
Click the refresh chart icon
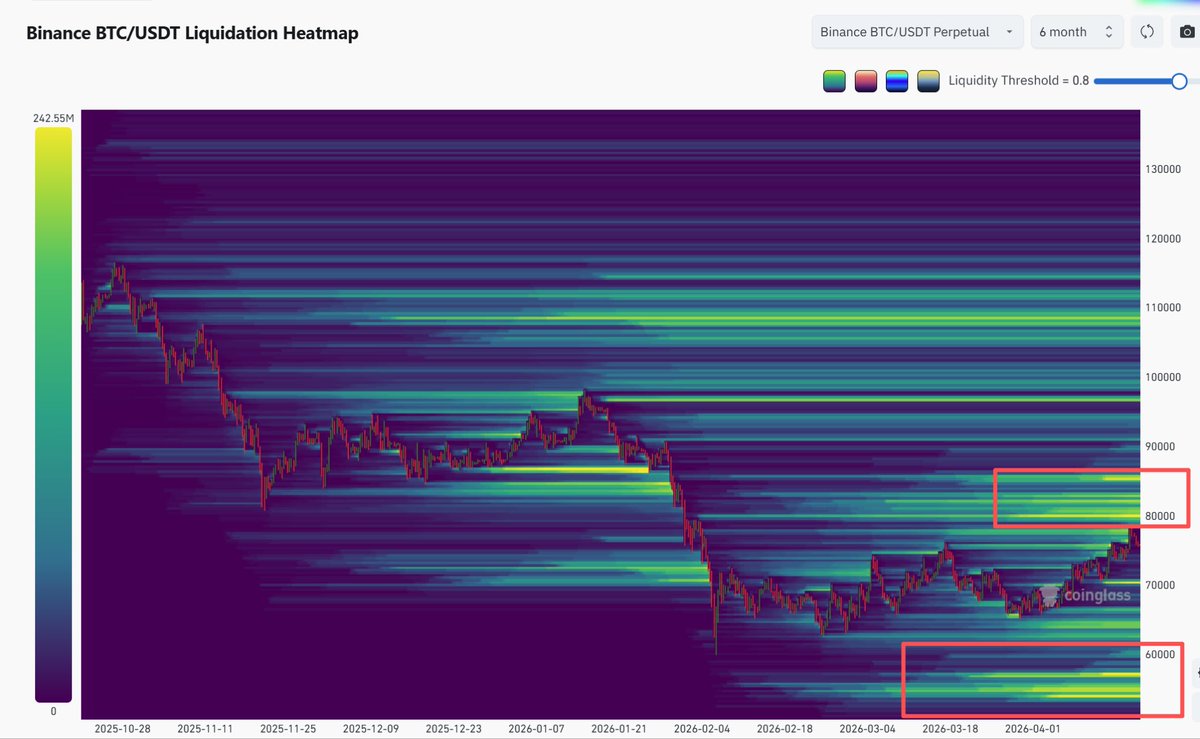click(x=1148, y=32)
